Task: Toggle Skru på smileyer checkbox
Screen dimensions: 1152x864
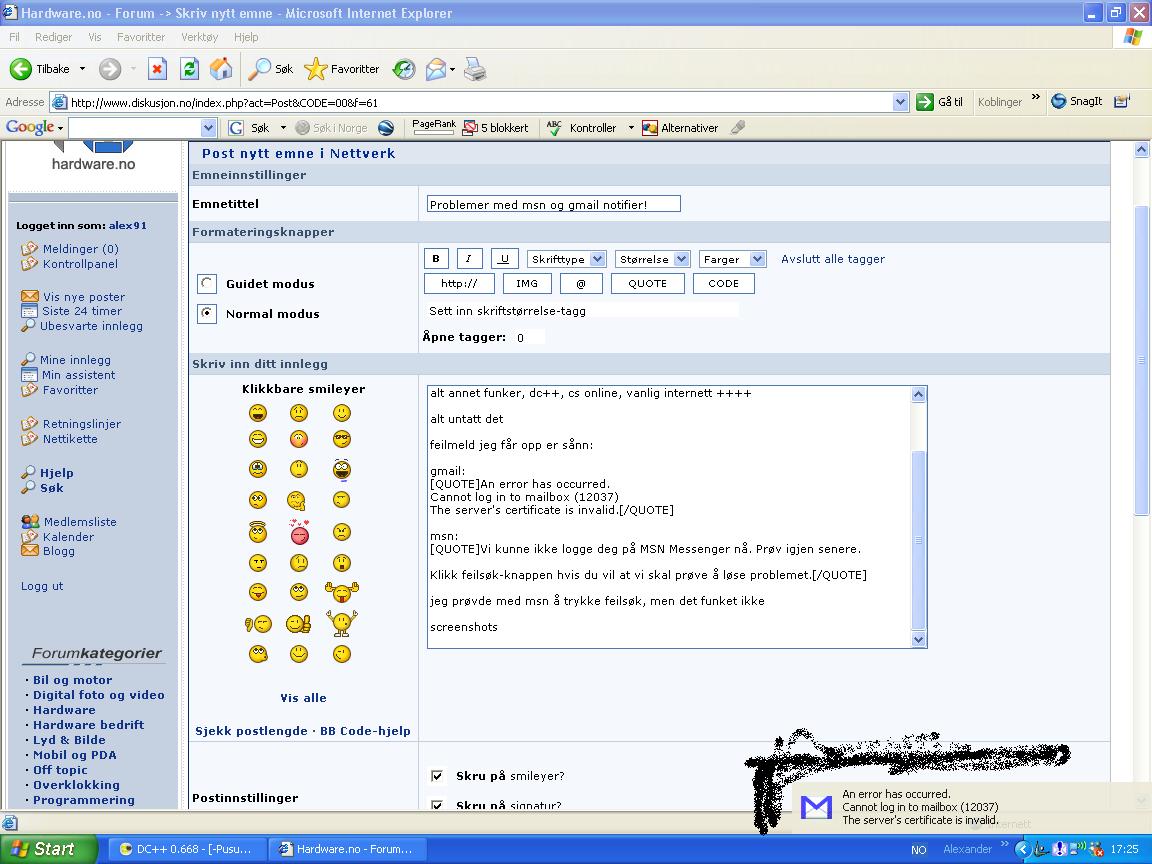Action: 437,776
